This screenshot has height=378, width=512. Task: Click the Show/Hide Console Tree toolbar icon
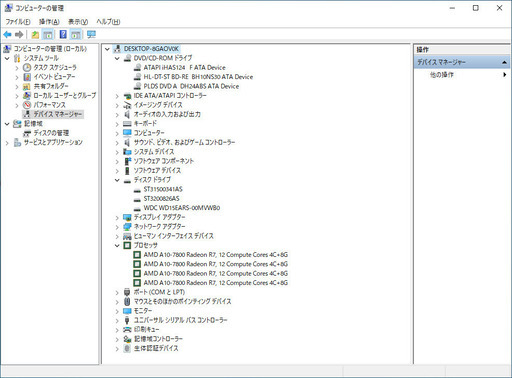tap(48, 34)
